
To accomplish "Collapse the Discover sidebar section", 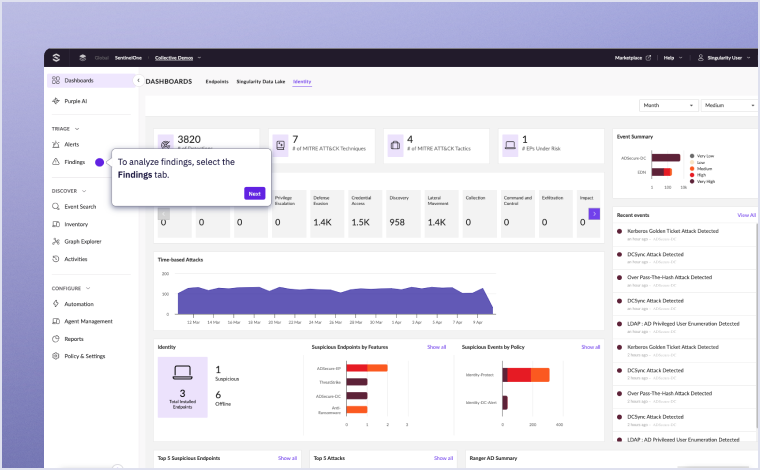I will pyautogui.click(x=84, y=191).
